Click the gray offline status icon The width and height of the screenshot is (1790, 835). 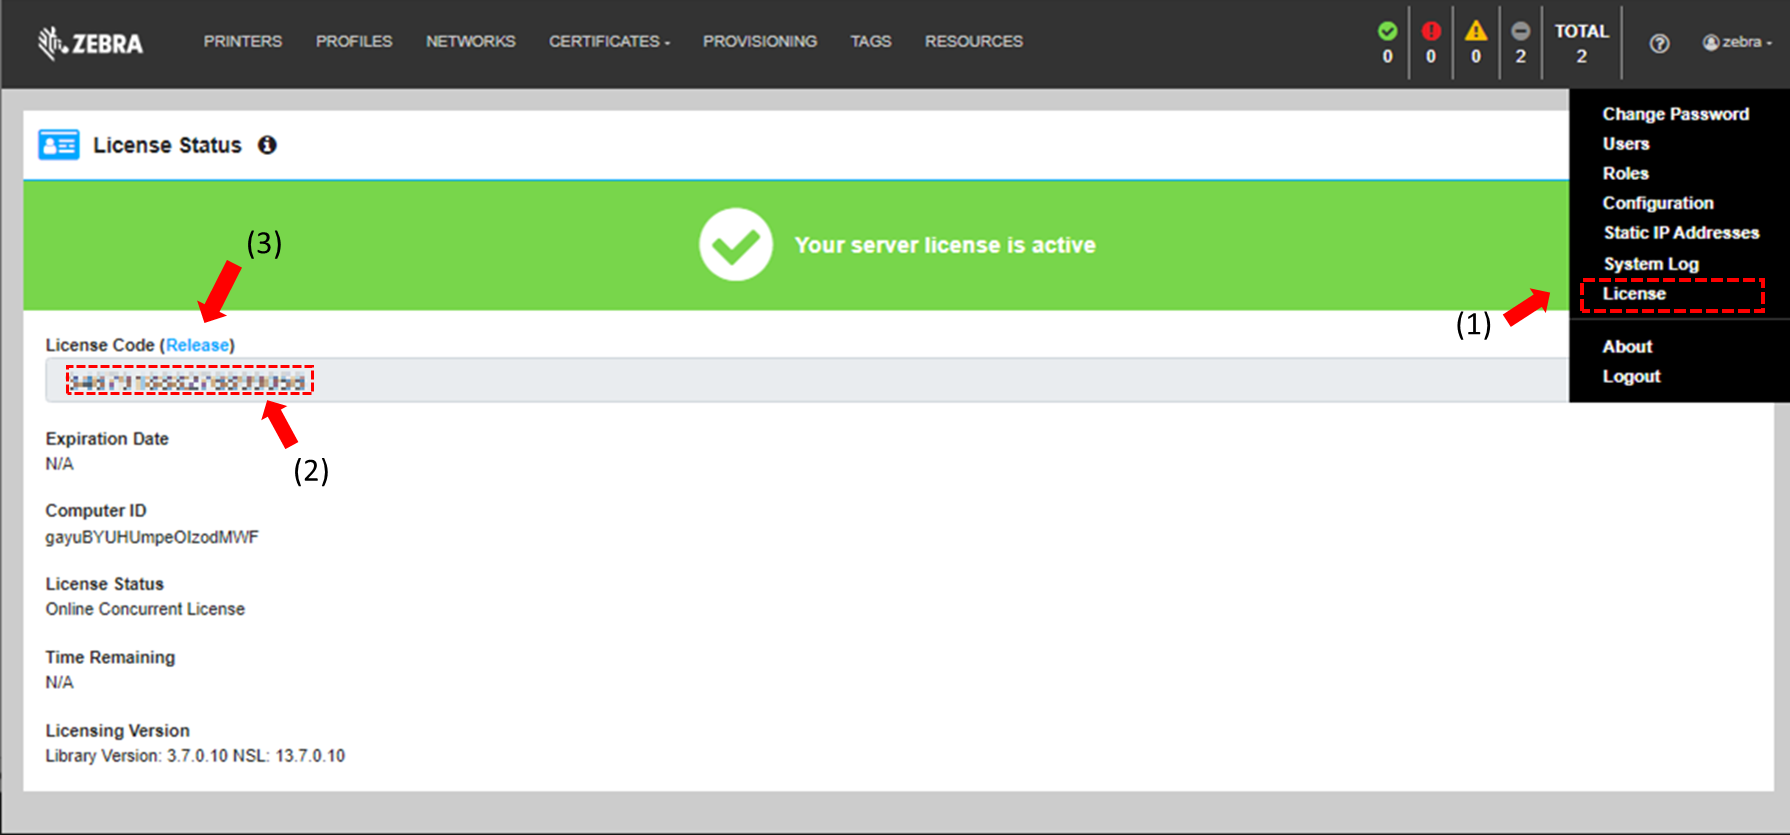(x=1520, y=31)
